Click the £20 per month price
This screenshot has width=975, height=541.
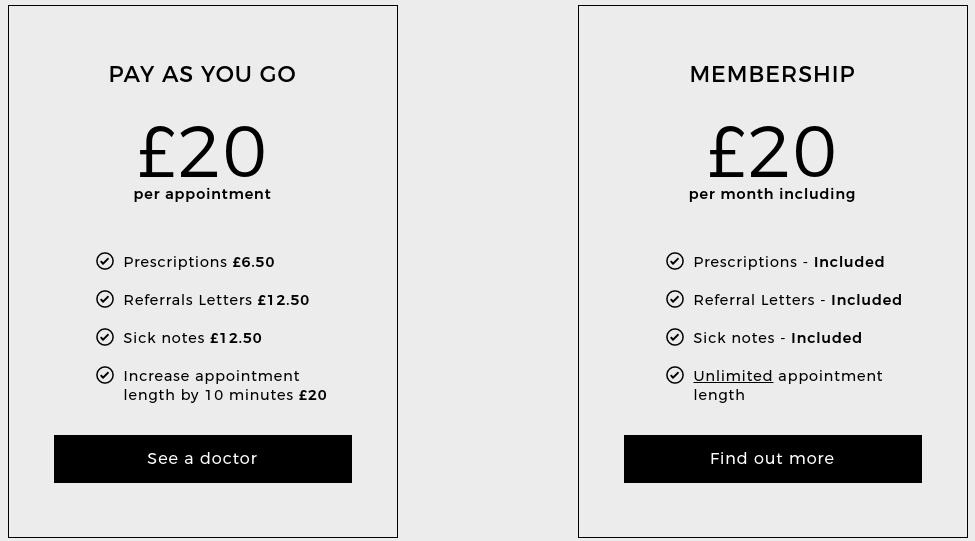click(x=772, y=152)
